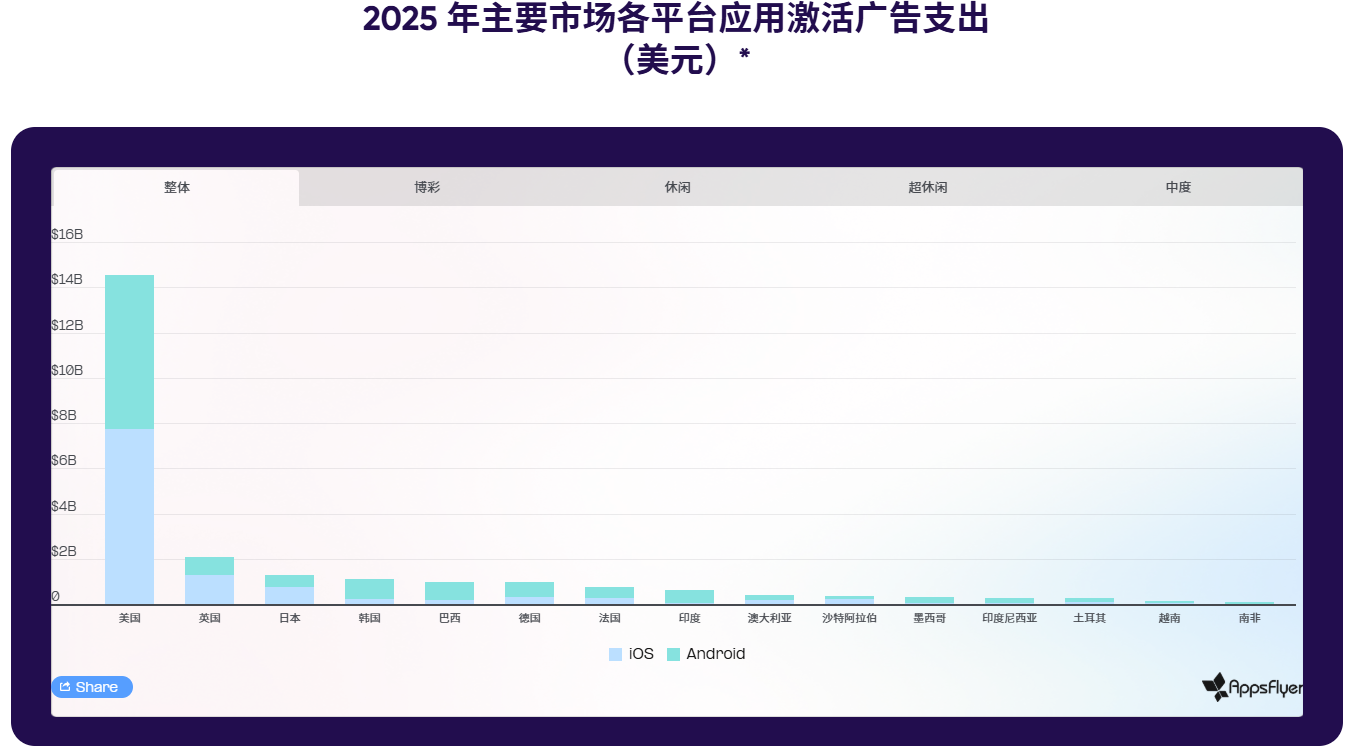Select the 休闲 category tab

677,188
